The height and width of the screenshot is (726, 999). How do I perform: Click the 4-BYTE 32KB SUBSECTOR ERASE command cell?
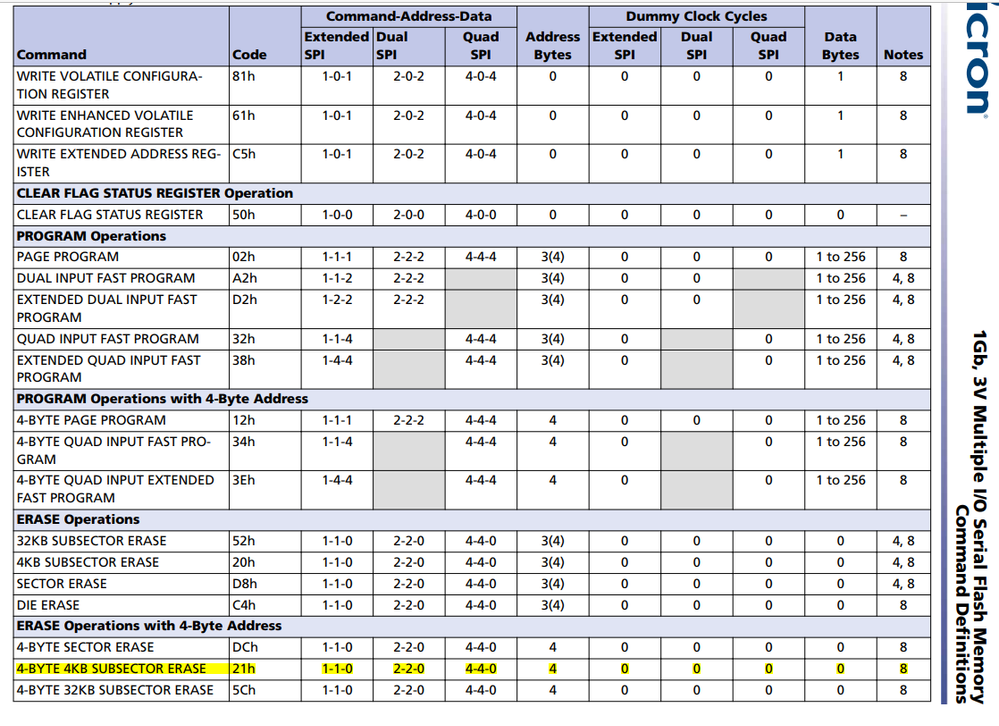121,690
